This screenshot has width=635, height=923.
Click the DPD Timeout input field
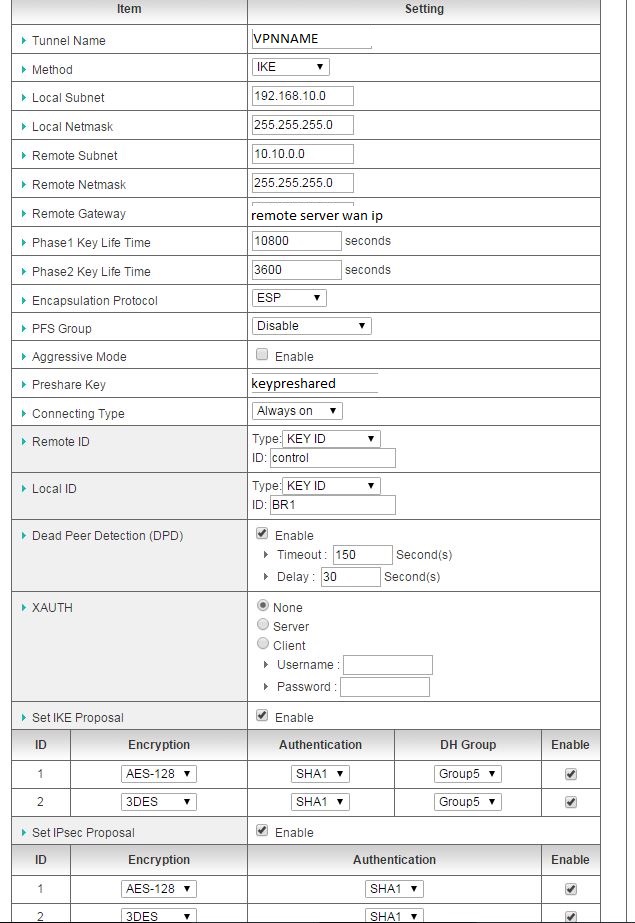tap(362, 555)
